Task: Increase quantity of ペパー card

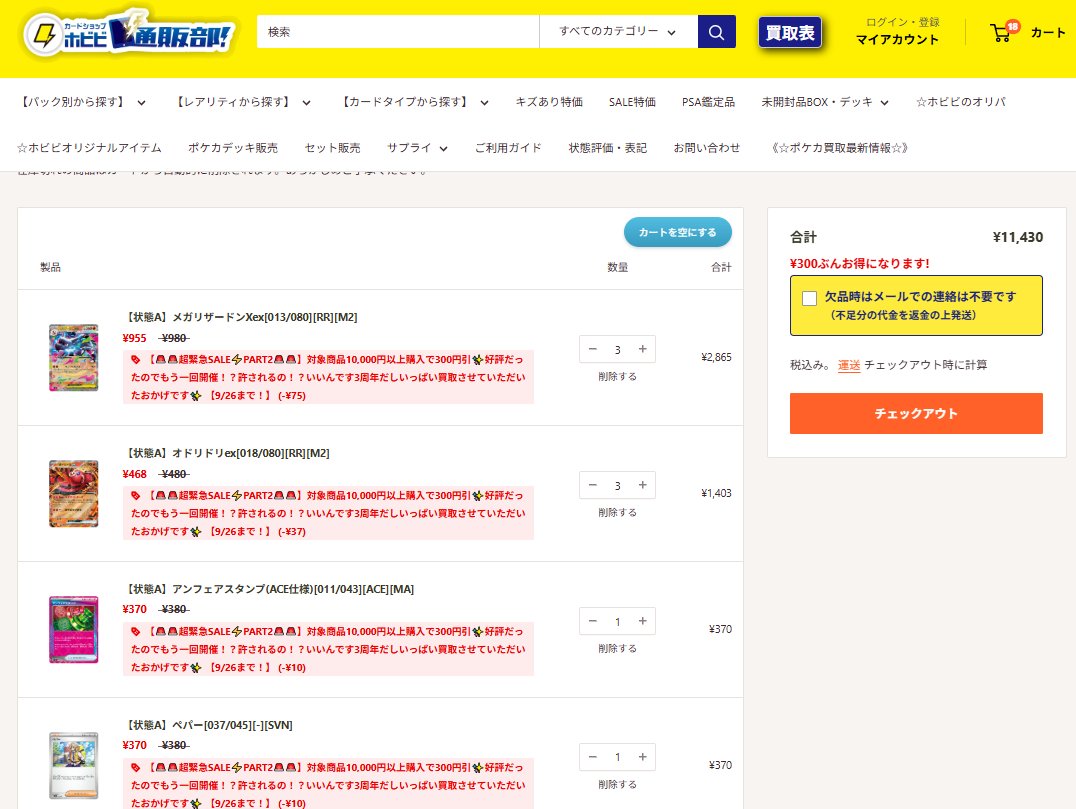Action: 643,757
